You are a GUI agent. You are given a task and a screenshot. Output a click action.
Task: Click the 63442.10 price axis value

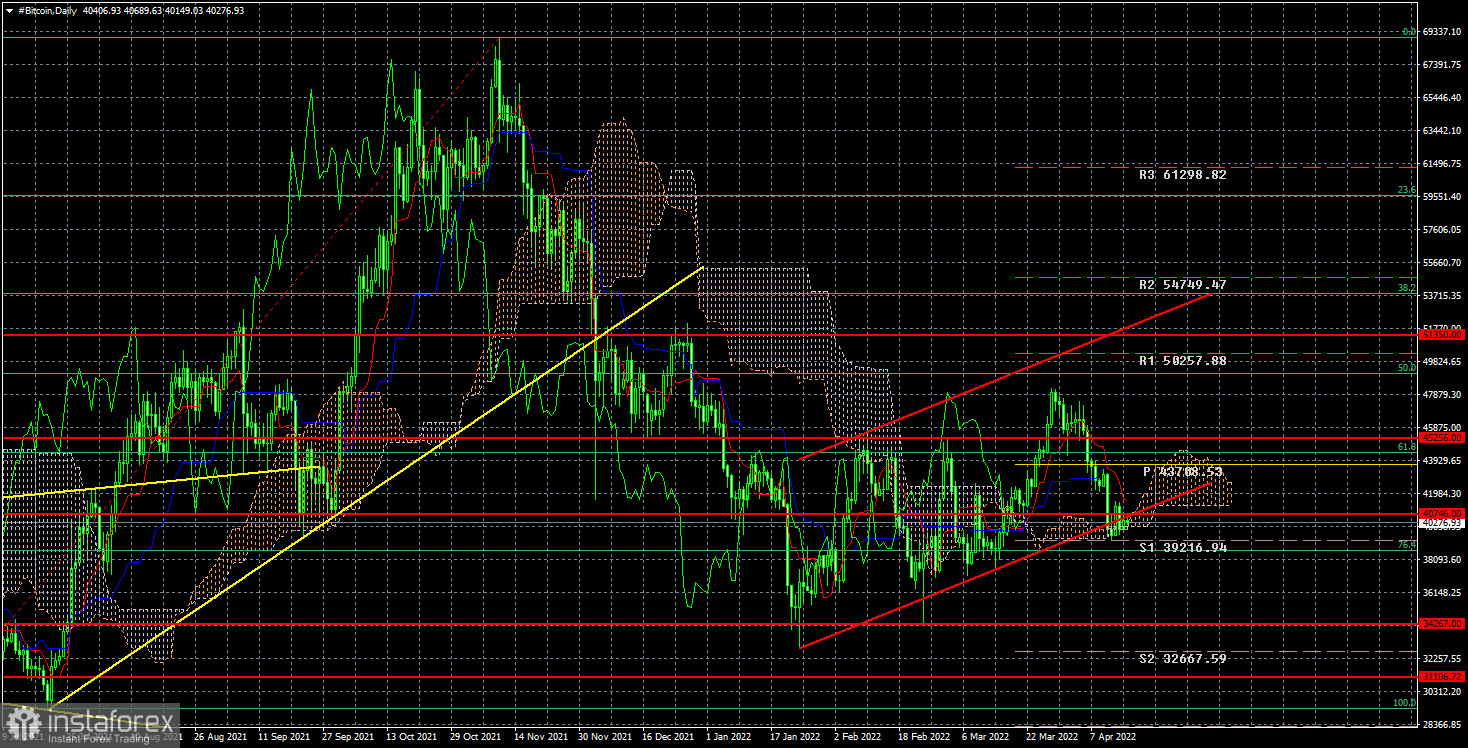(x=1443, y=130)
